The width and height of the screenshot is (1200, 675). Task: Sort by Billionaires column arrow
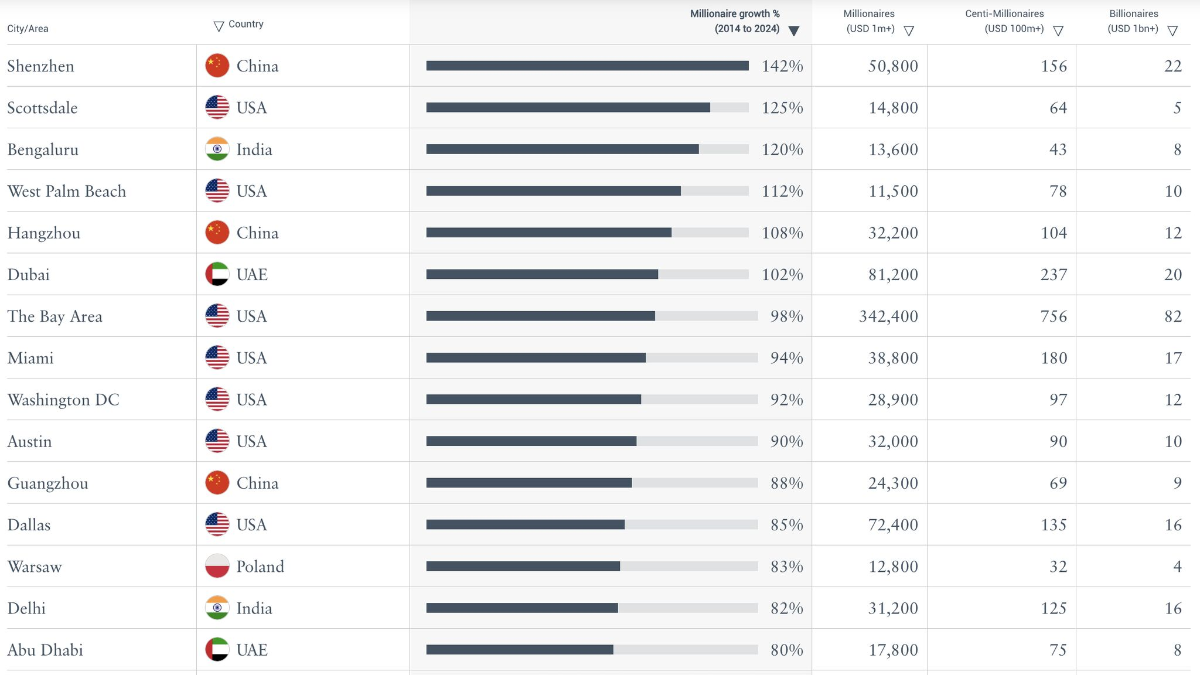[1172, 30]
